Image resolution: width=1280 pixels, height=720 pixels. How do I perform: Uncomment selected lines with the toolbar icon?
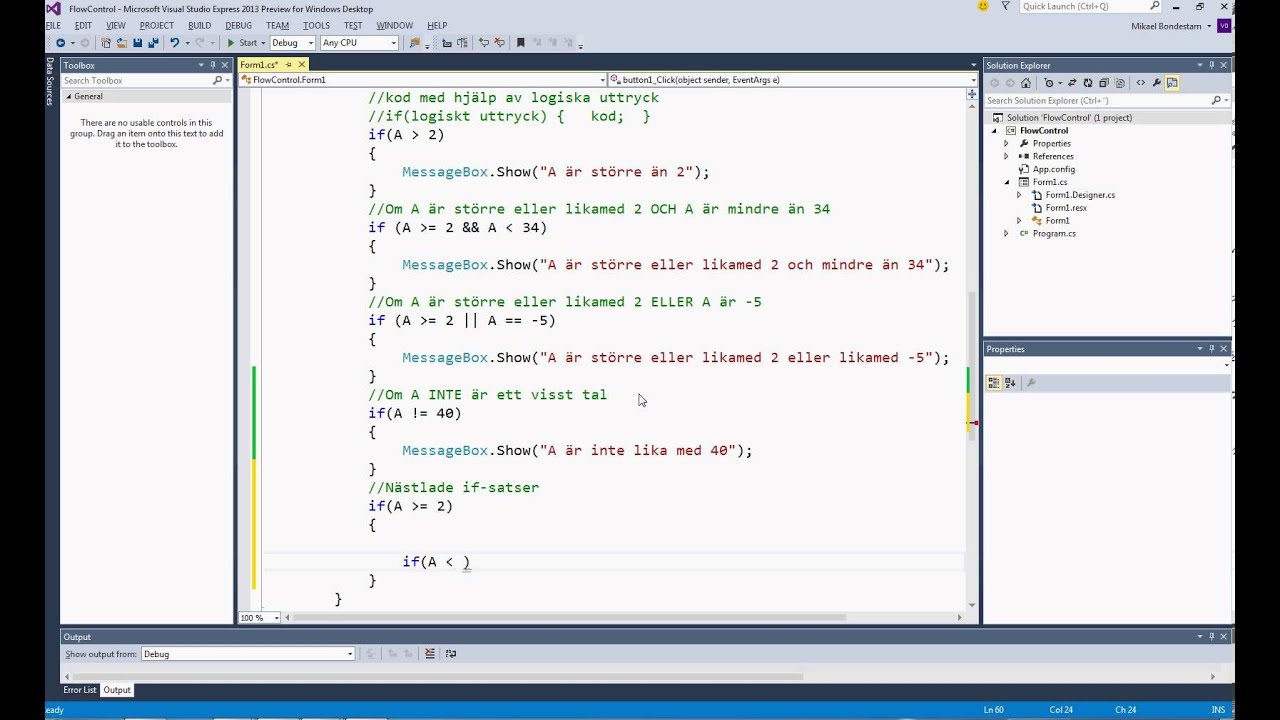click(499, 43)
